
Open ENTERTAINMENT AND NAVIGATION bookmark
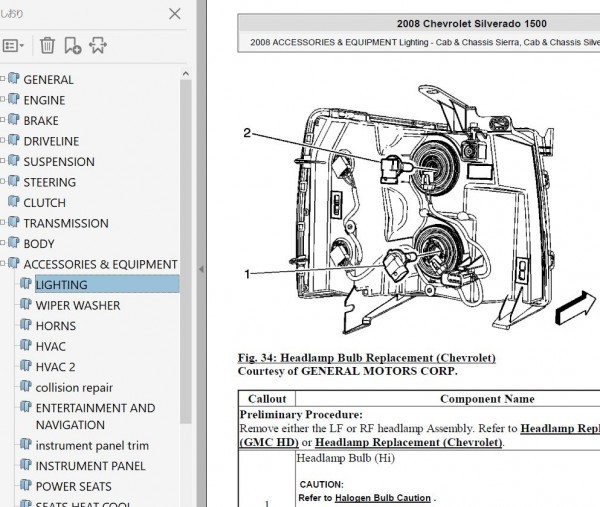[x=95, y=416]
